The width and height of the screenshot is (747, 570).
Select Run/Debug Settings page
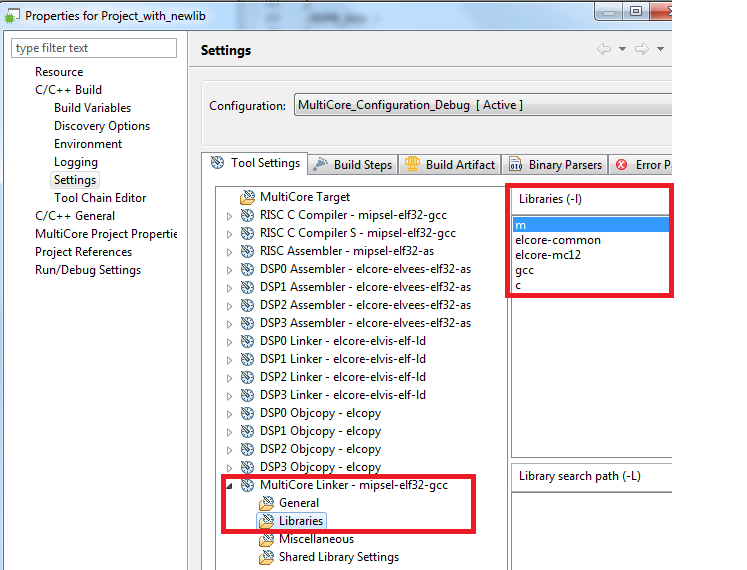(x=88, y=270)
